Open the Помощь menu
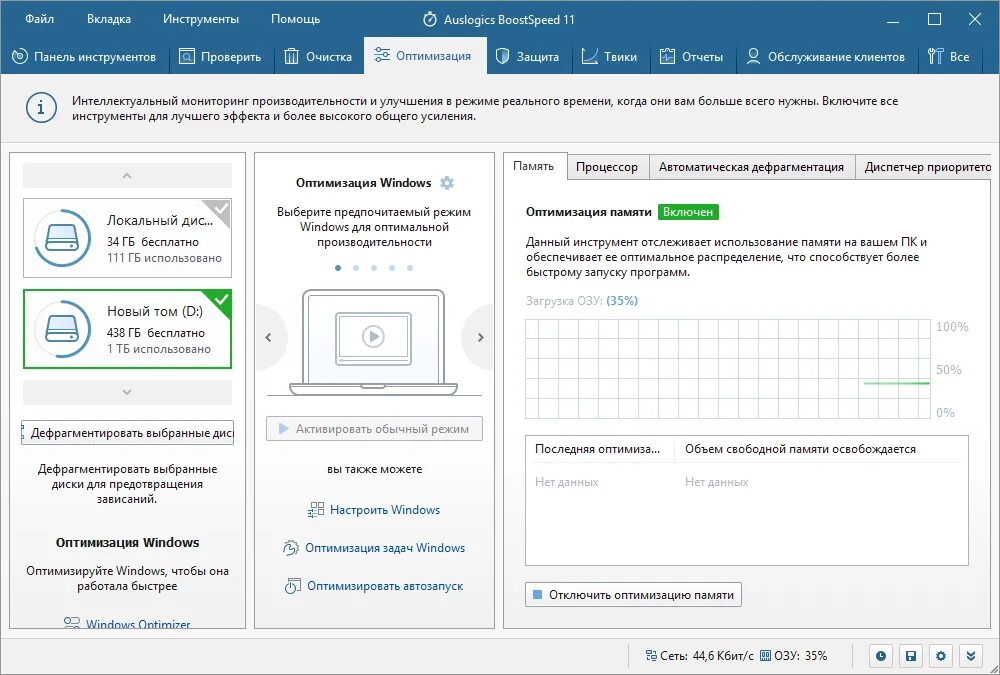The width and height of the screenshot is (1000, 675). 295,19
